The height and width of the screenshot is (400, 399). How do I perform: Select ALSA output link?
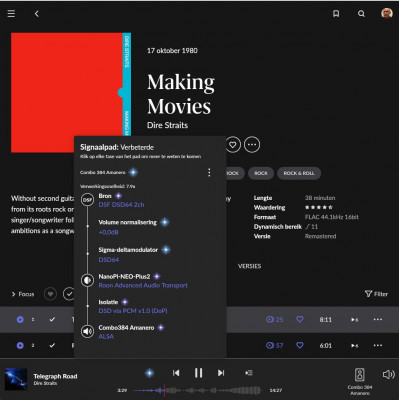pyautogui.click(x=106, y=336)
